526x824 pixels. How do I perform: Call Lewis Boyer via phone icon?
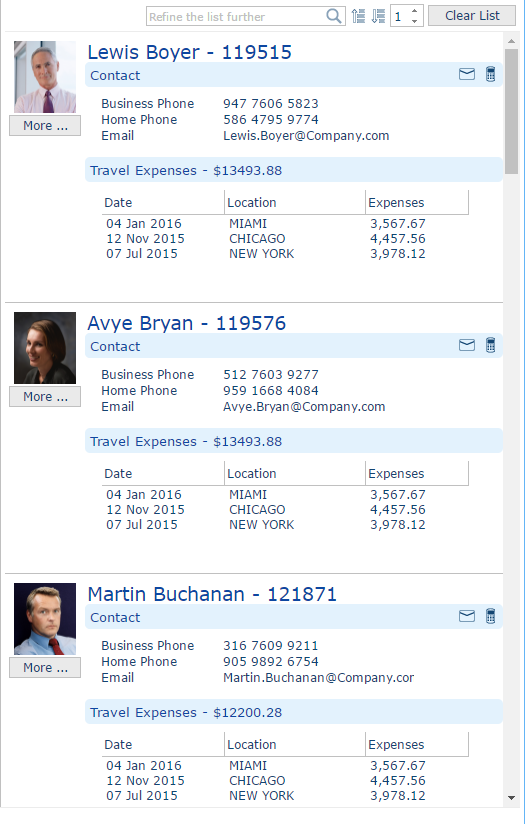tap(490, 74)
